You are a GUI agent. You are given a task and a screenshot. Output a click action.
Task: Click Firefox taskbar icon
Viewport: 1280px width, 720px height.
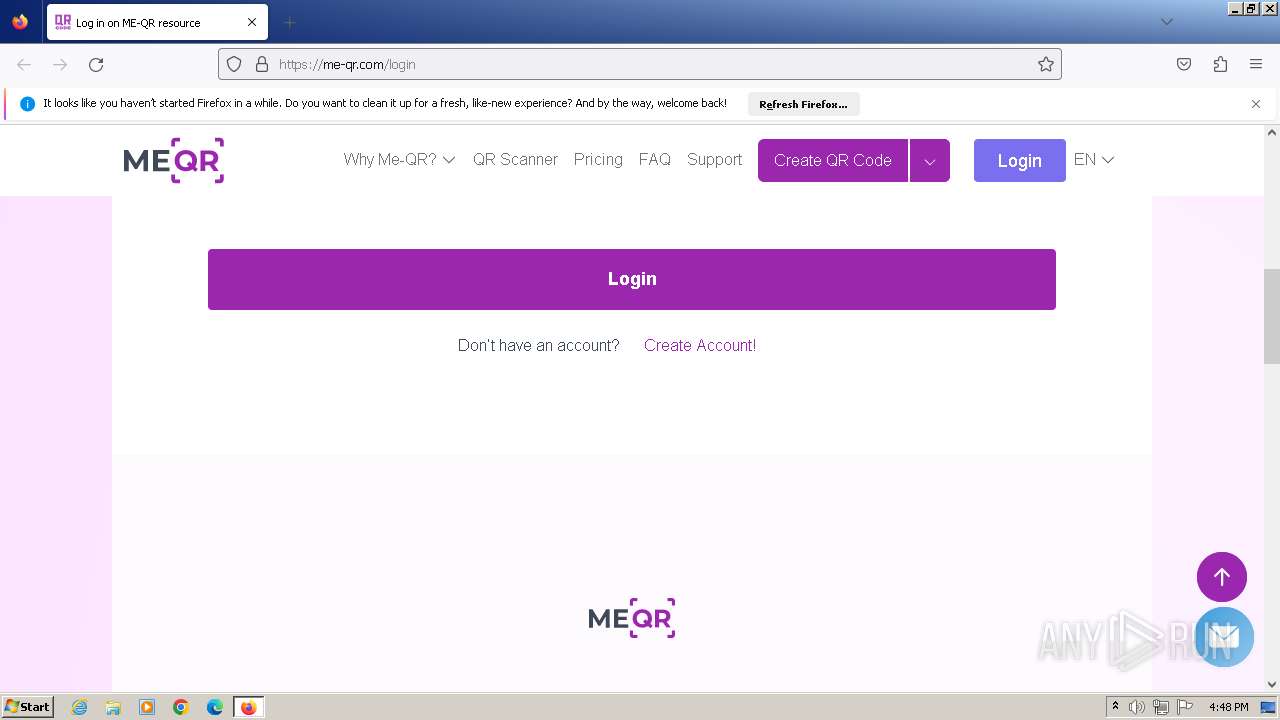[x=248, y=707]
